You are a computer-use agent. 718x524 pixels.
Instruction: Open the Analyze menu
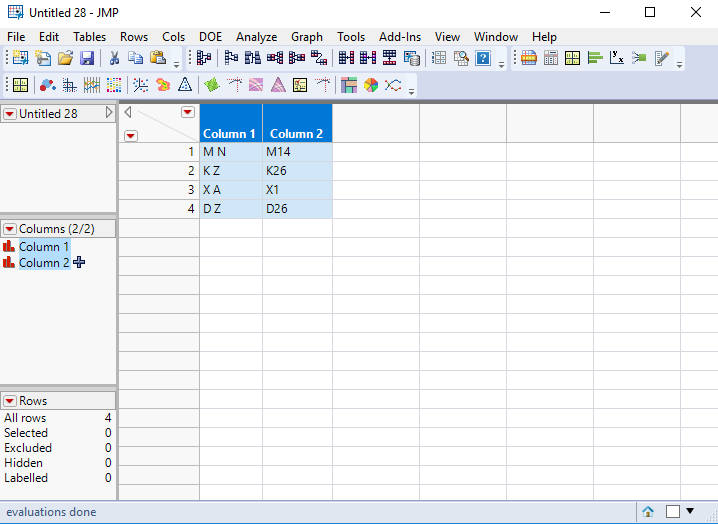tap(256, 37)
